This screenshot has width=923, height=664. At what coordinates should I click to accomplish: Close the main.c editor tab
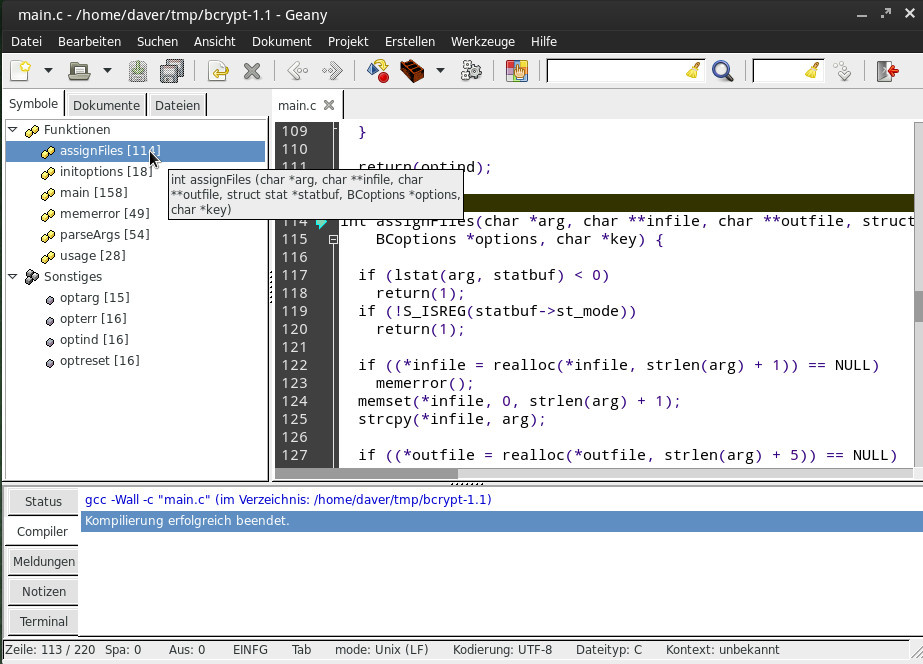(x=329, y=105)
